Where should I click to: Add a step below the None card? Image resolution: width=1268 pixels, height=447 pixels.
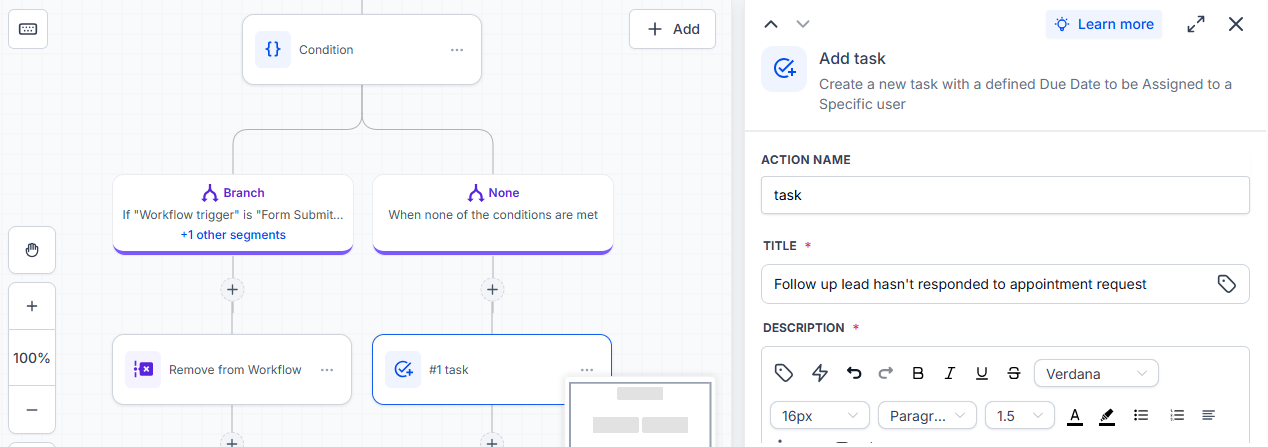coord(492,290)
